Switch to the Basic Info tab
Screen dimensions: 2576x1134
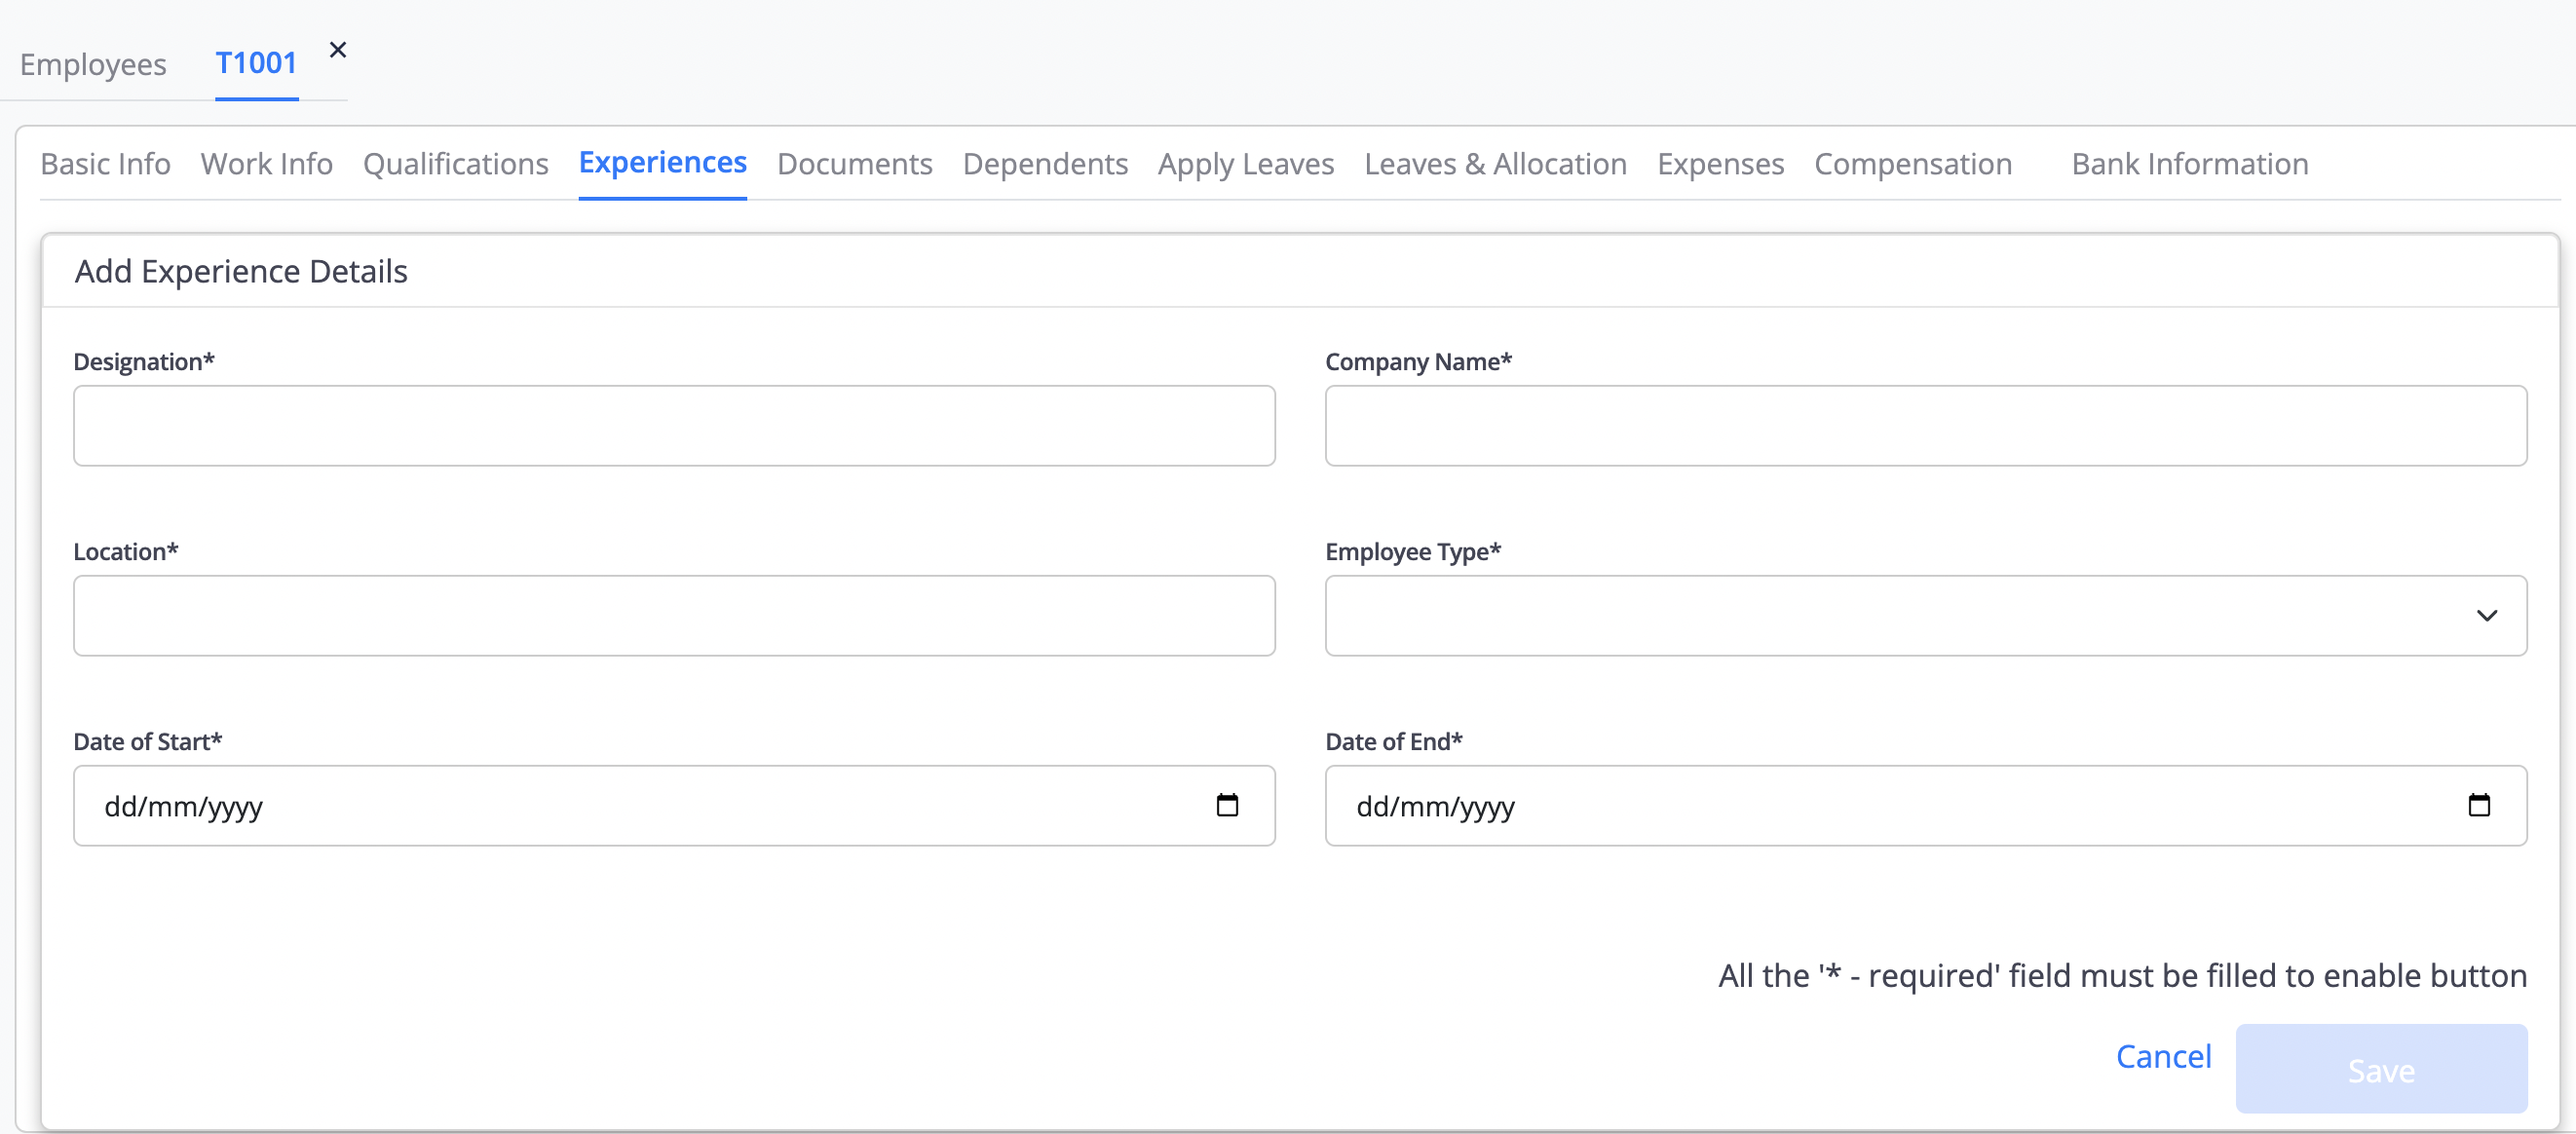pyautogui.click(x=105, y=163)
